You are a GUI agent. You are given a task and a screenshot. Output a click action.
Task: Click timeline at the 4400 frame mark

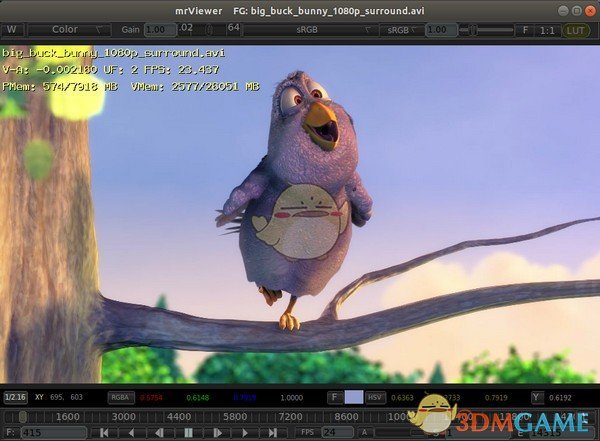coord(179,416)
